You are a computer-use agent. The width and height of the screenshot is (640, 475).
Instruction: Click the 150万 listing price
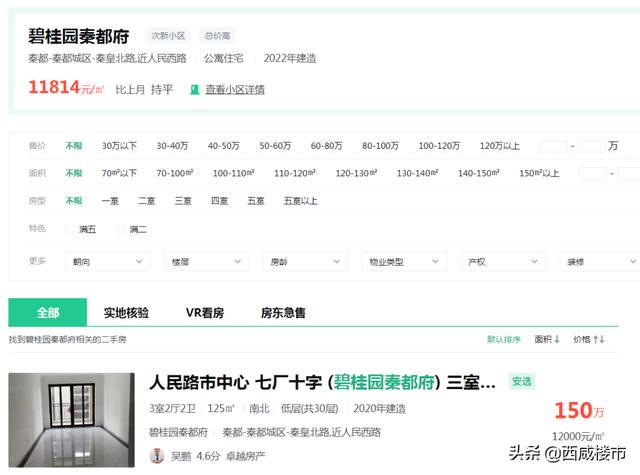click(579, 410)
